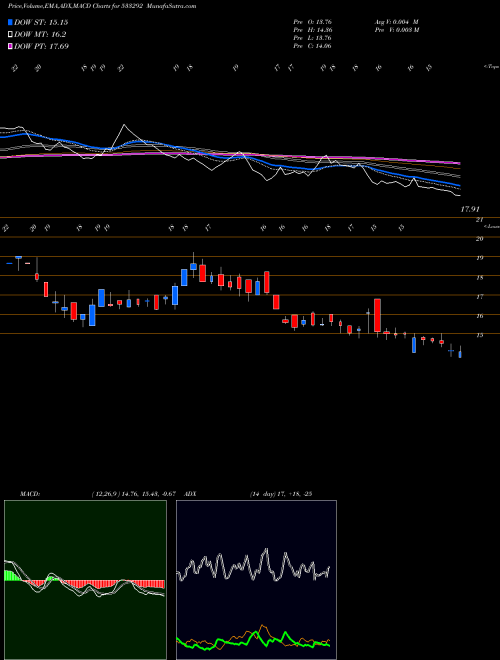Click the price axis label 17
This screenshot has height=660, width=500.
[x=479, y=297]
